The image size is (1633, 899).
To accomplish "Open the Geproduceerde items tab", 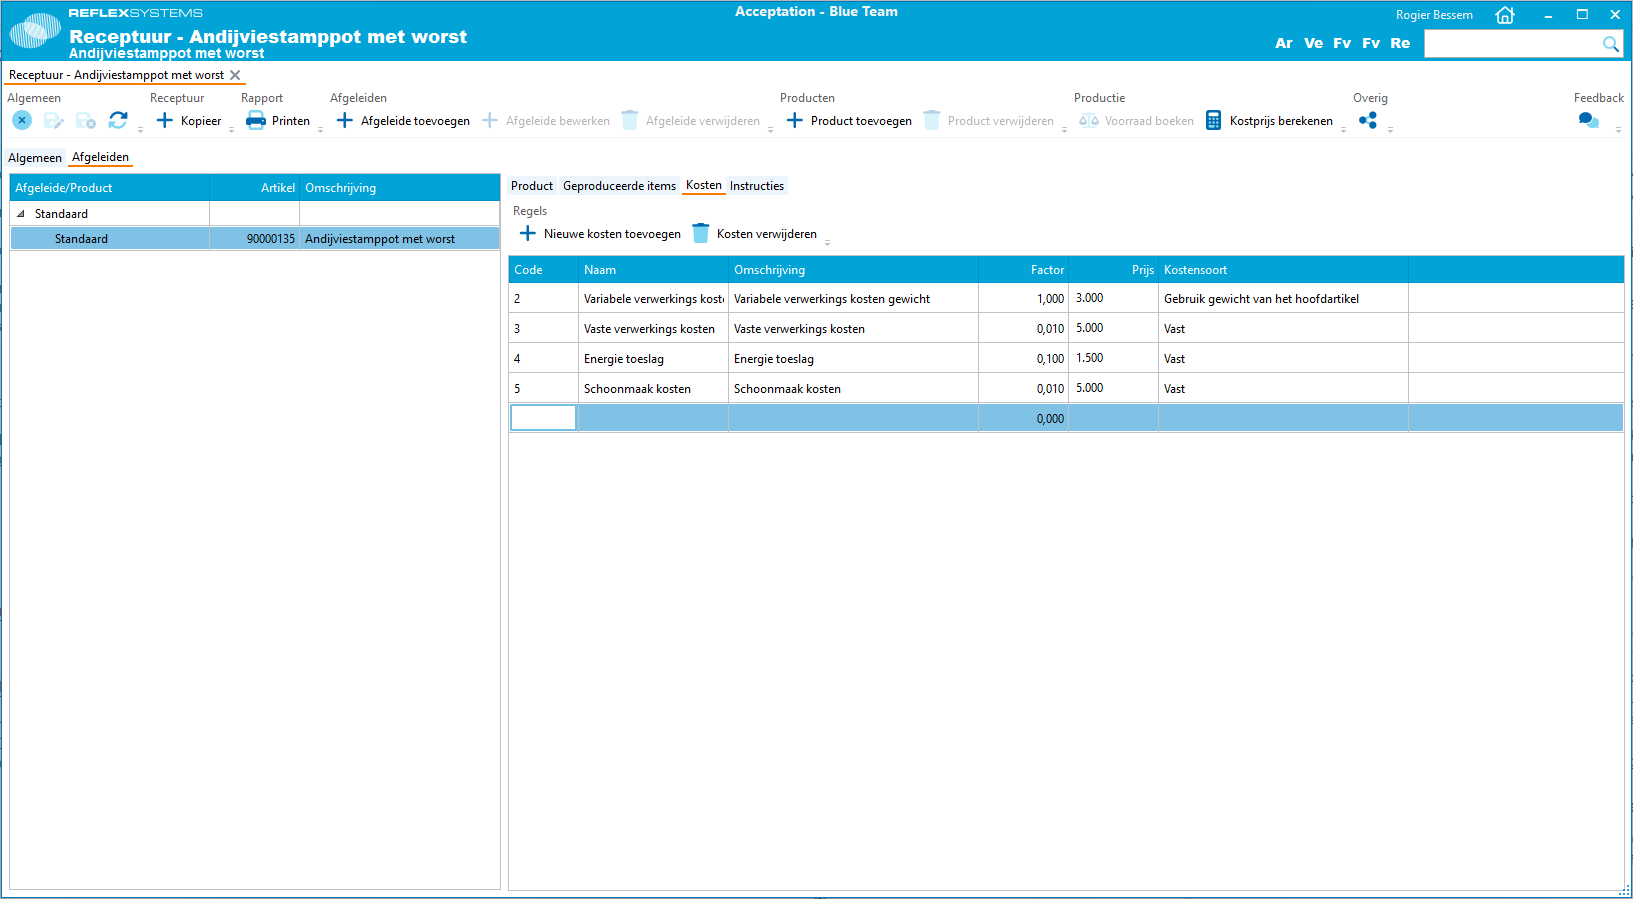I will tap(619, 186).
